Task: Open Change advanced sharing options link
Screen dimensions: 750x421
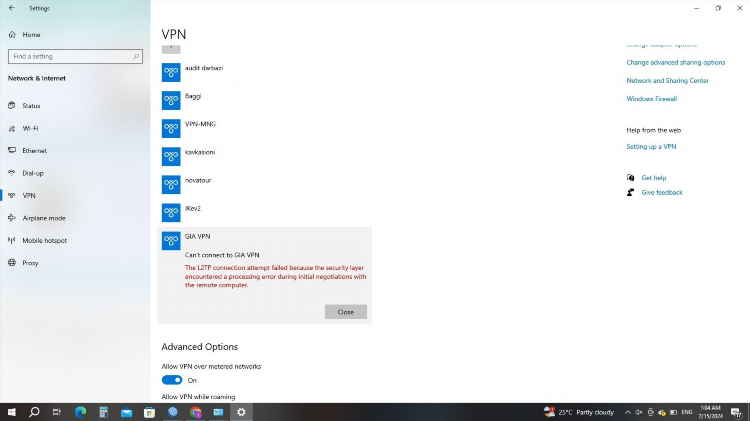Action: pos(676,63)
